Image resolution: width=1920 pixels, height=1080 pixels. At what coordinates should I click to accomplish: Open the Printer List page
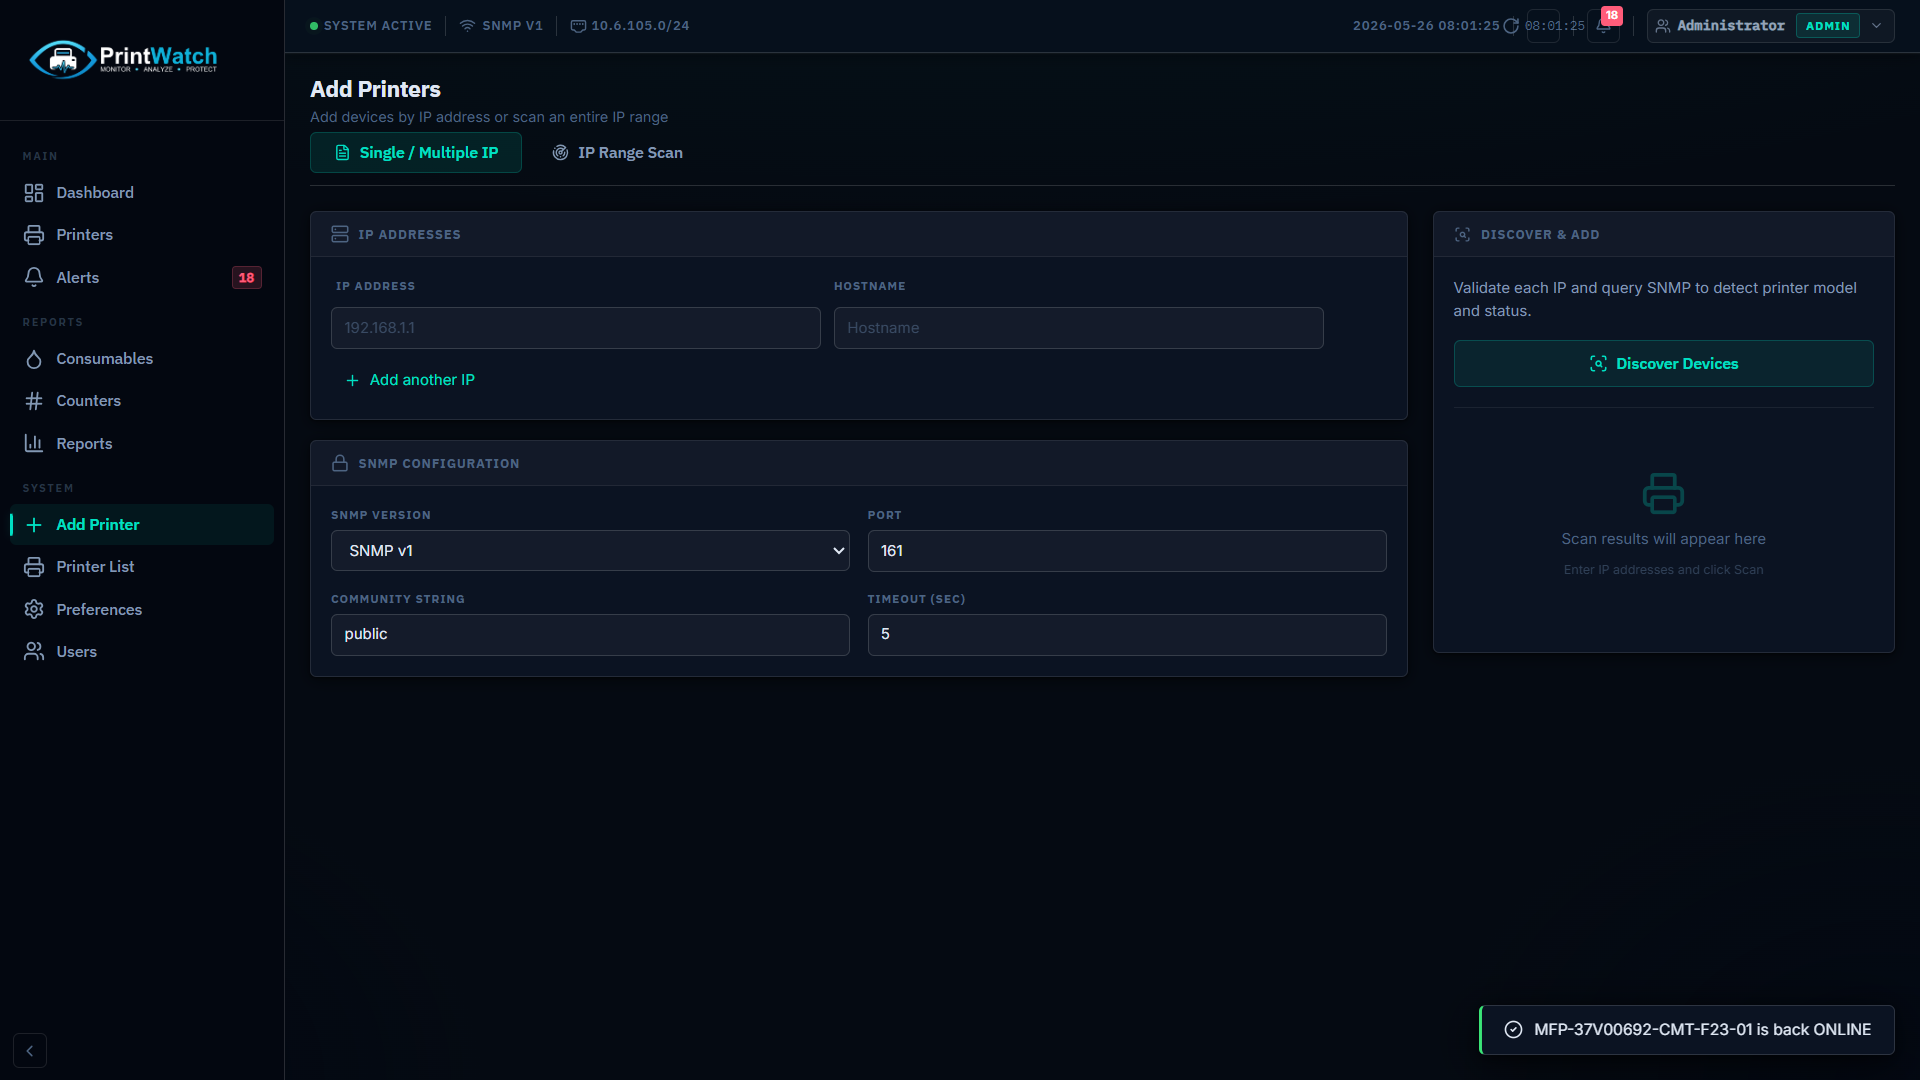[x=142, y=566]
